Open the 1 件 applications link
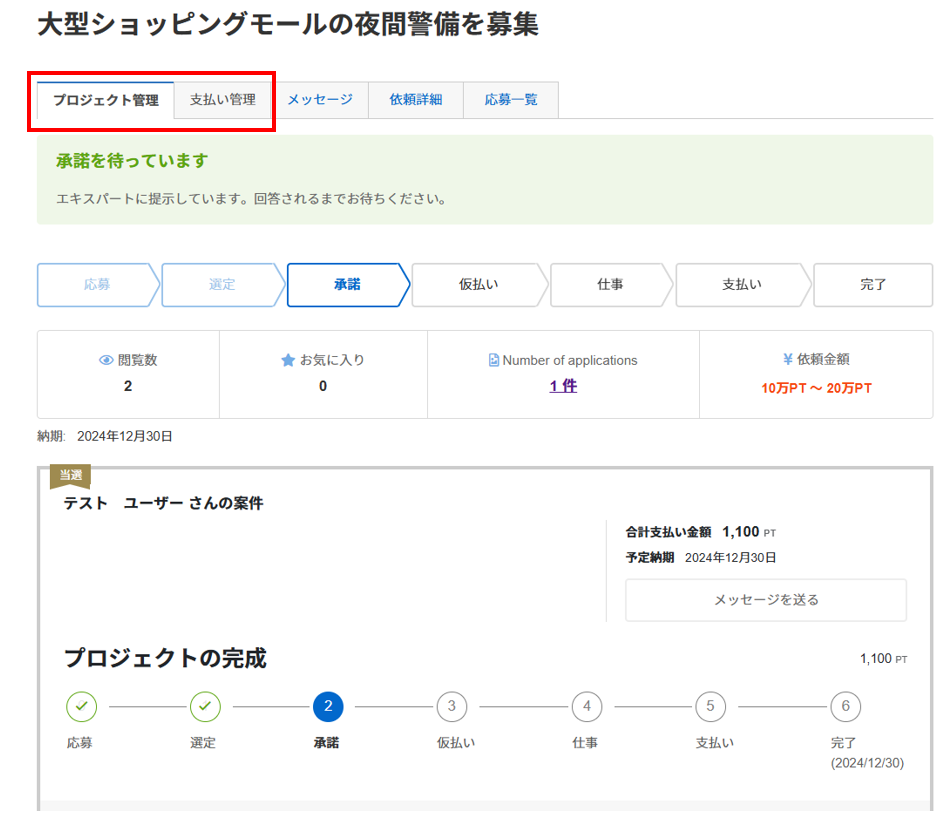 click(x=563, y=386)
